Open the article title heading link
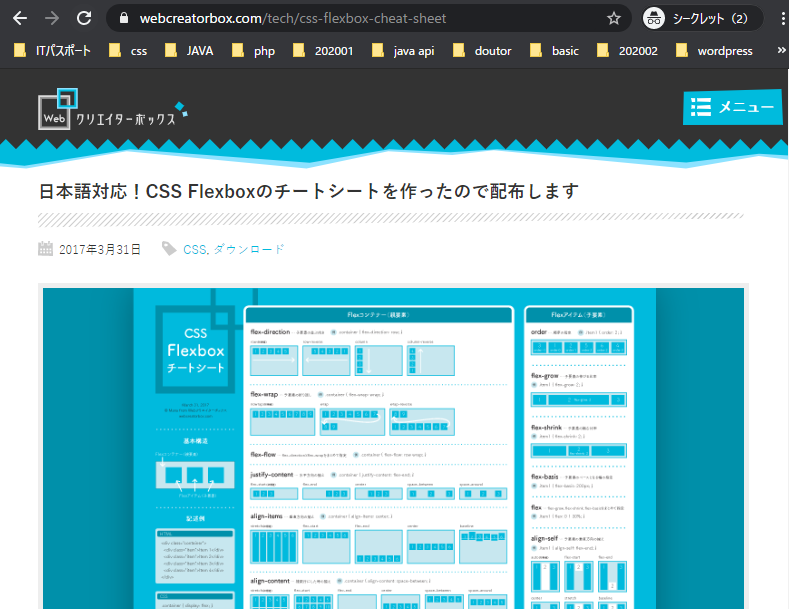The width and height of the screenshot is (789, 609). (x=308, y=191)
